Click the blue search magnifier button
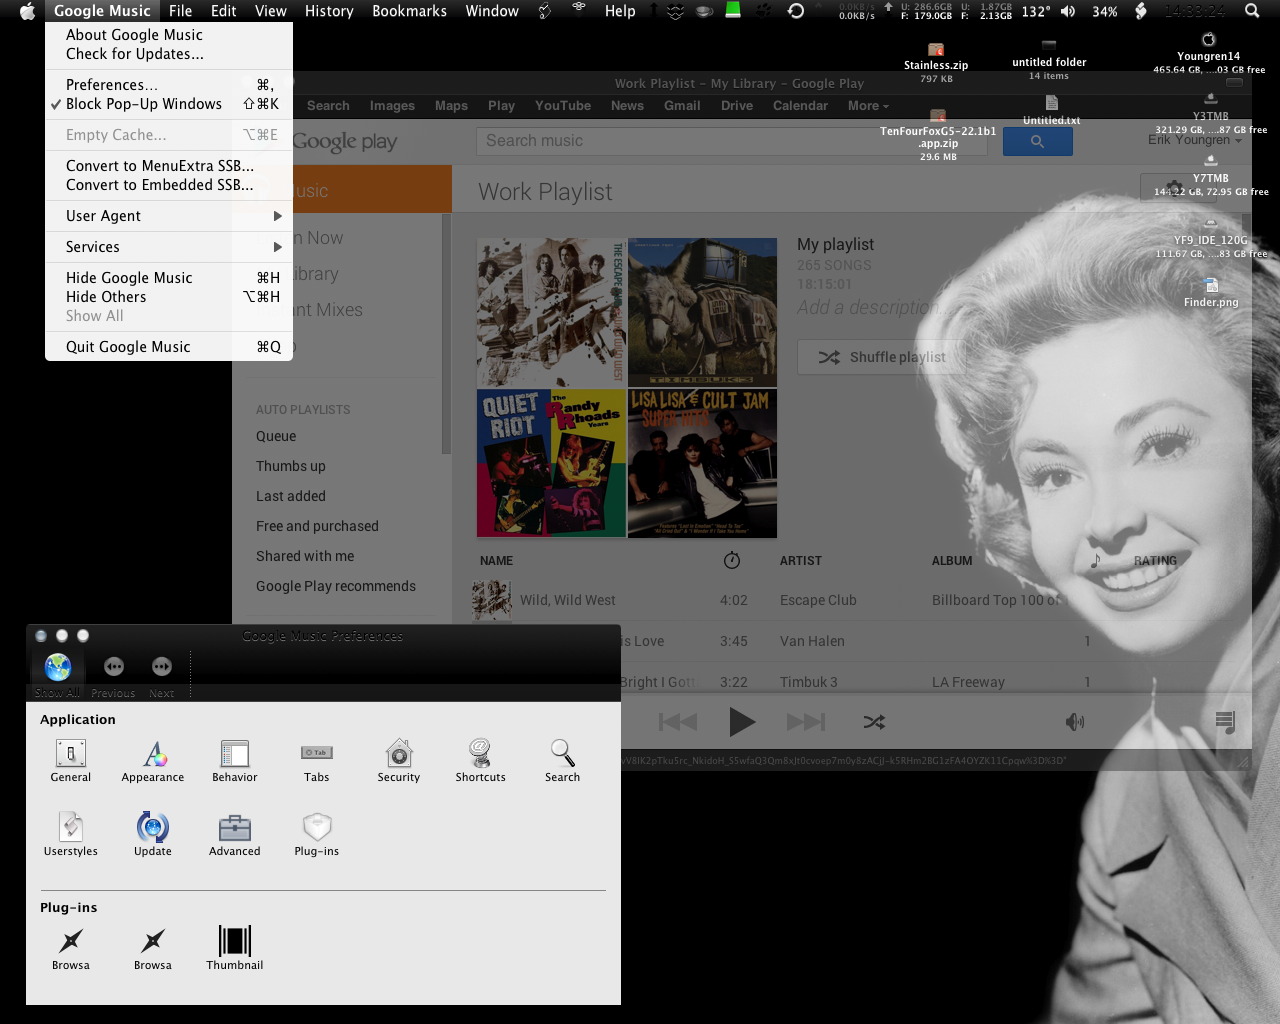1280x1024 pixels. [x=1038, y=141]
